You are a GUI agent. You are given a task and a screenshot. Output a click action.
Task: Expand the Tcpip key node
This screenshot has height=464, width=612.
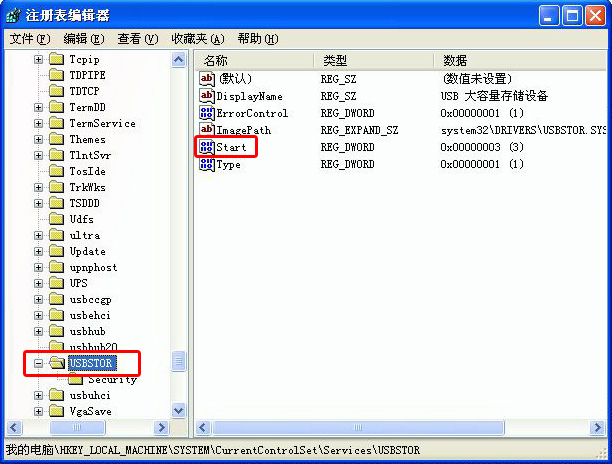pos(39,59)
